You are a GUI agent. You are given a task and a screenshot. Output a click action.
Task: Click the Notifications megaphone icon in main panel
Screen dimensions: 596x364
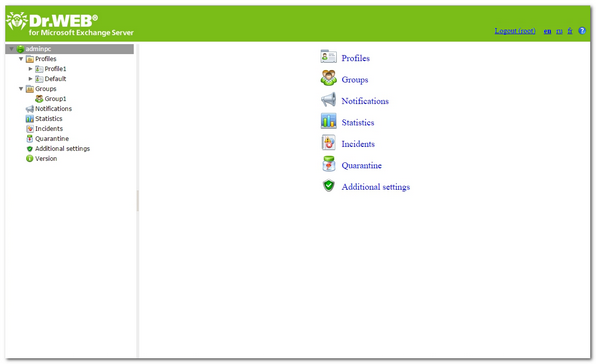[328, 100]
